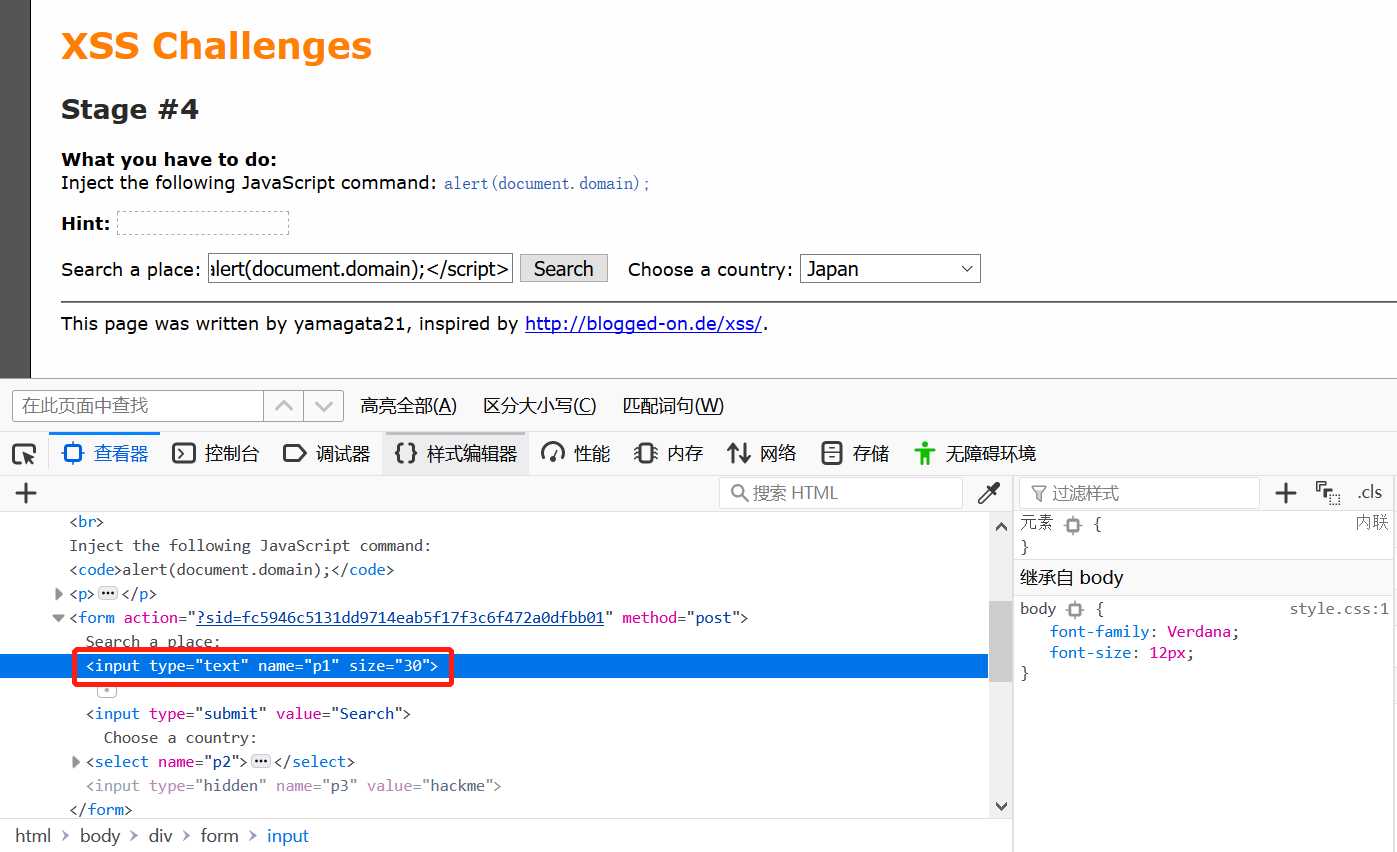This screenshot has height=852, width=1397.
Task: Click the Search button on page
Action: pyautogui.click(x=564, y=268)
